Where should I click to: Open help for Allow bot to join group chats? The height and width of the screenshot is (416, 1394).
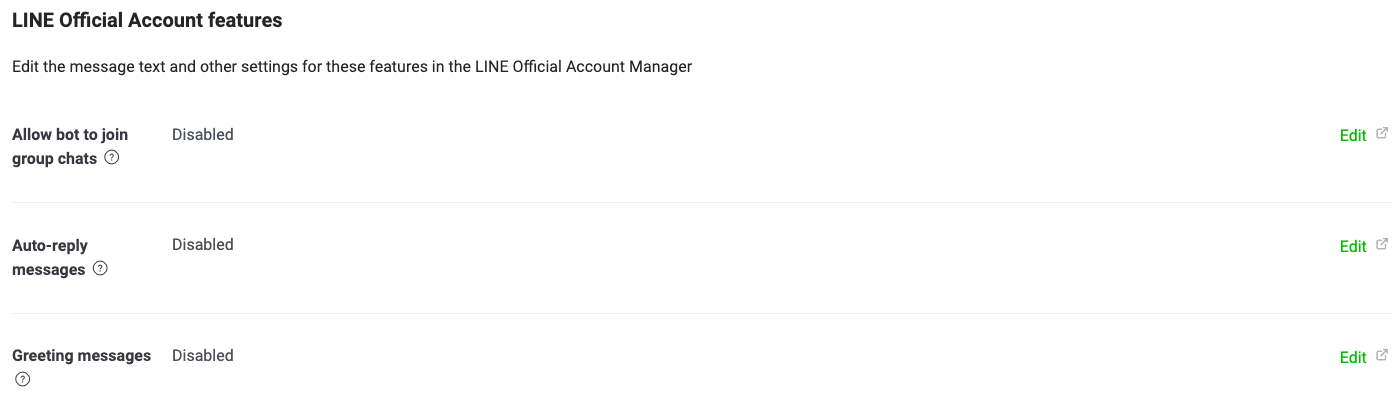112,158
